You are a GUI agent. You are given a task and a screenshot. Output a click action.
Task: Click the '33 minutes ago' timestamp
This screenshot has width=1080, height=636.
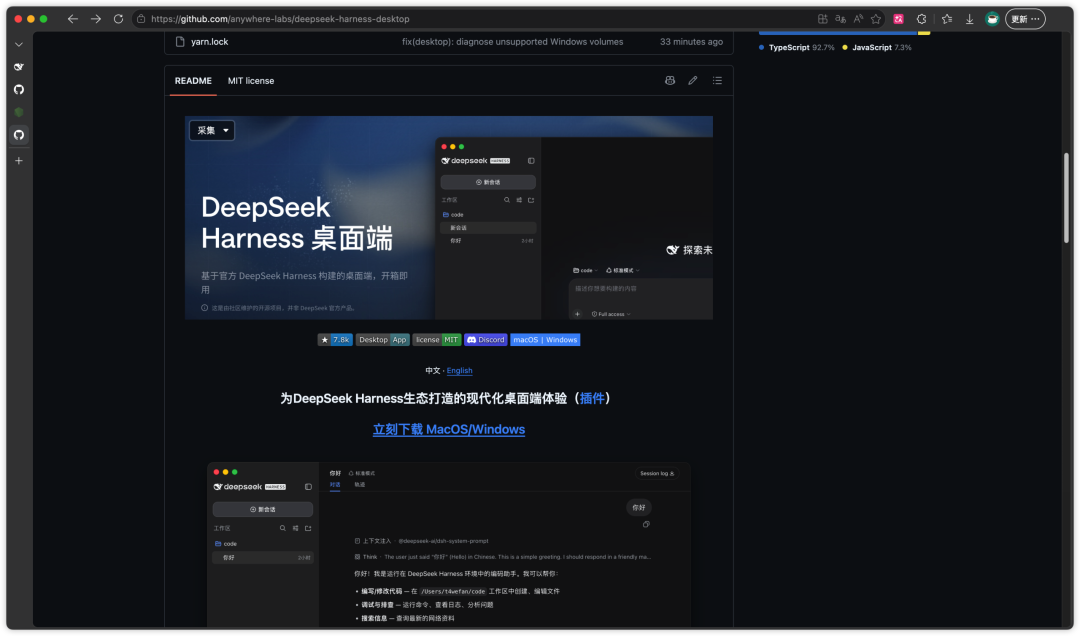691,42
